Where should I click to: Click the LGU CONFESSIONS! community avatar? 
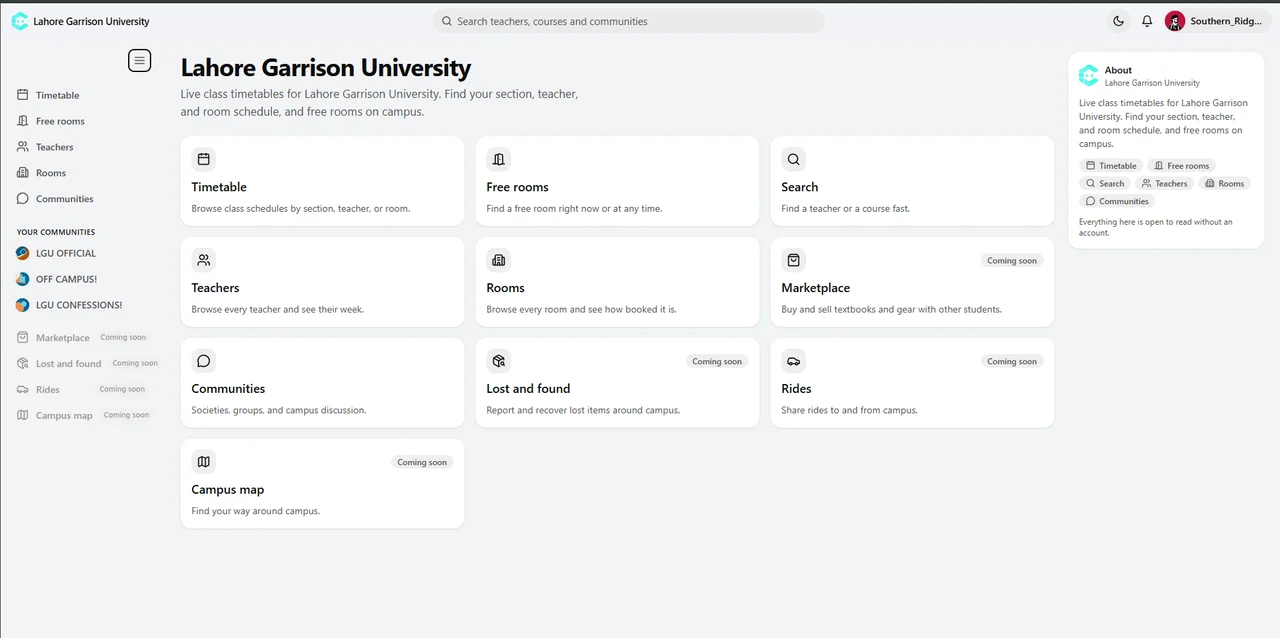23,305
